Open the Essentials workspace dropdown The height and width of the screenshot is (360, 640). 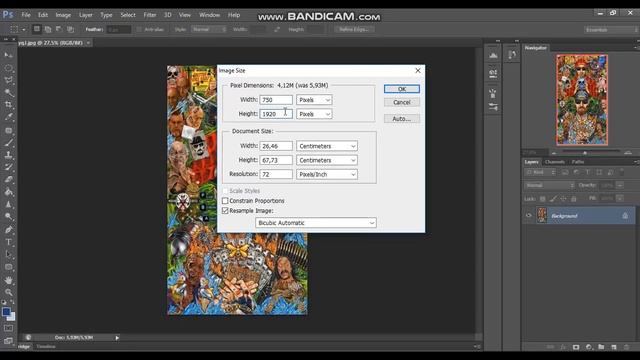click(610, 30)
